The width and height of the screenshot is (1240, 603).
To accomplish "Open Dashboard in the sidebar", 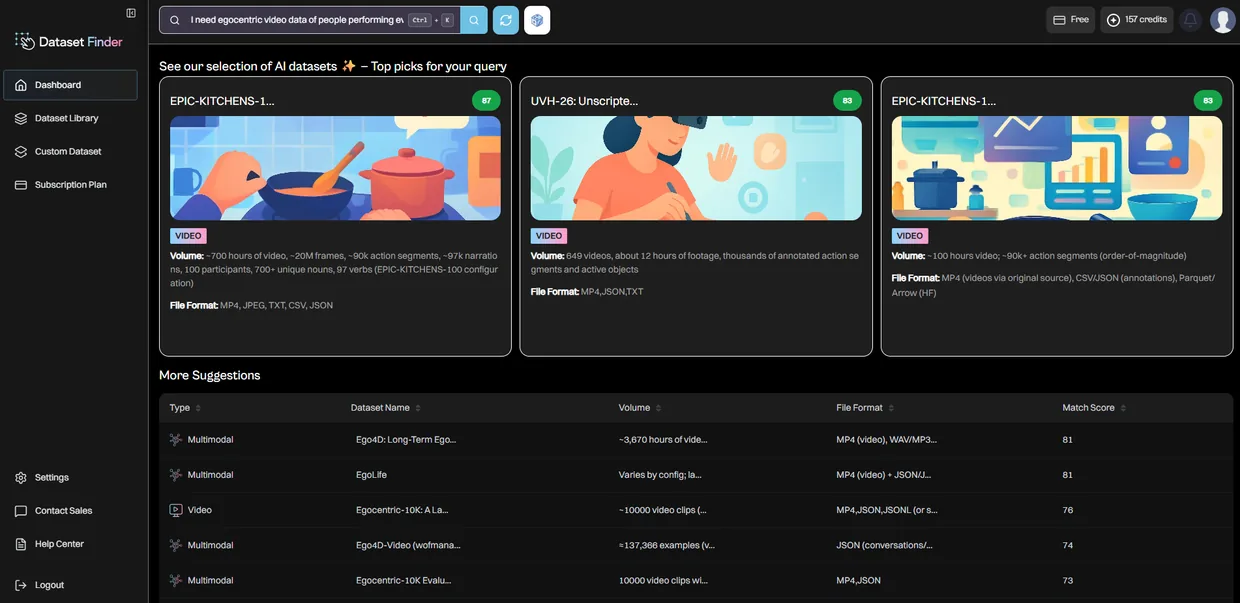I will click(70, 85).
